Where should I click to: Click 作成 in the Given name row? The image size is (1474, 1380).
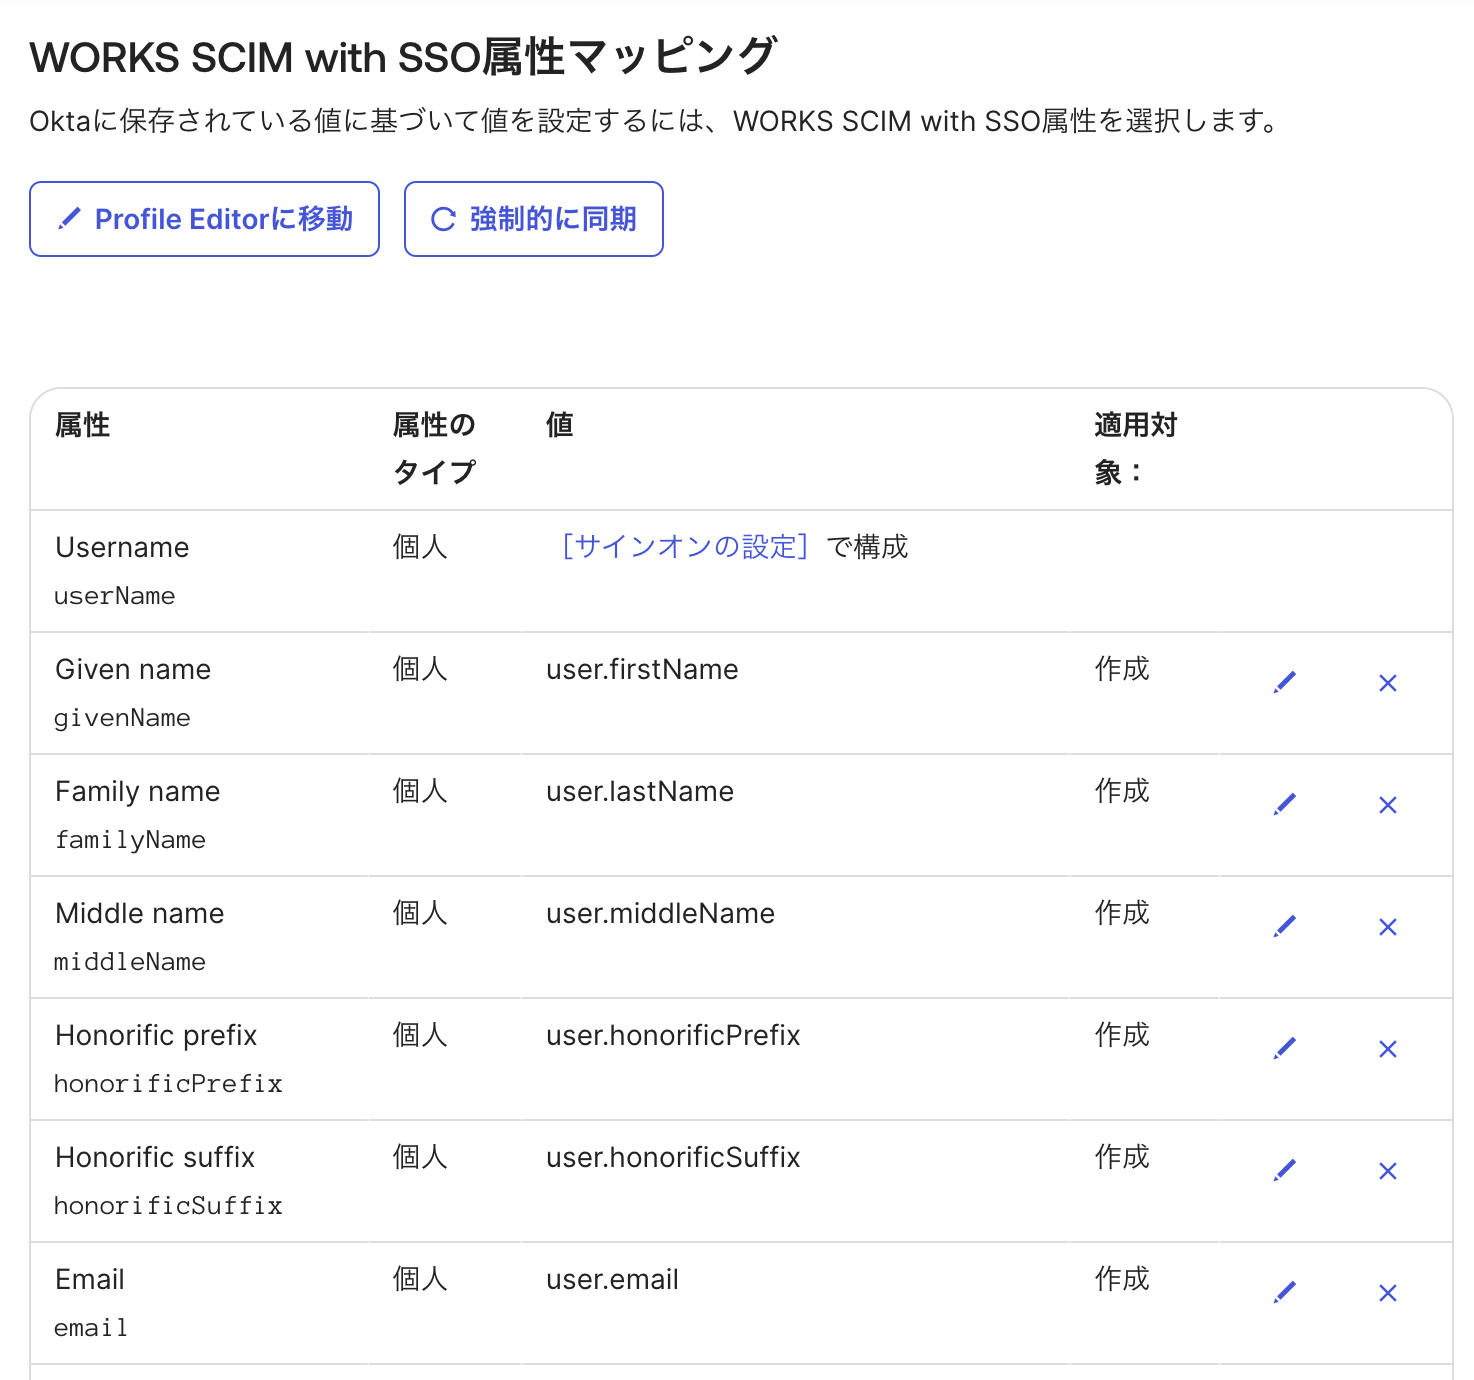[x=1122, y=669]
